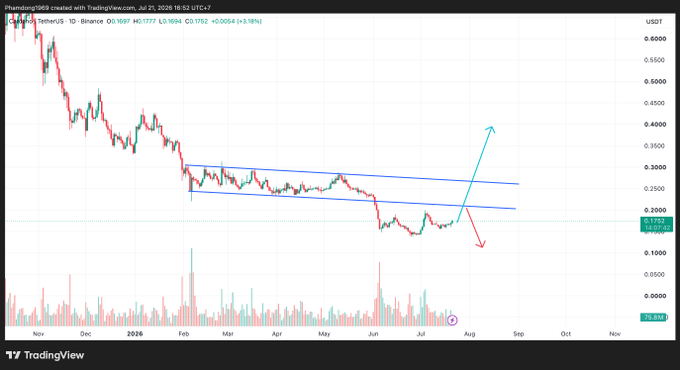The height and width of the screenshot is (370, 680).
Task: Select the lower blue channel trendline
Action: point(352,200)
